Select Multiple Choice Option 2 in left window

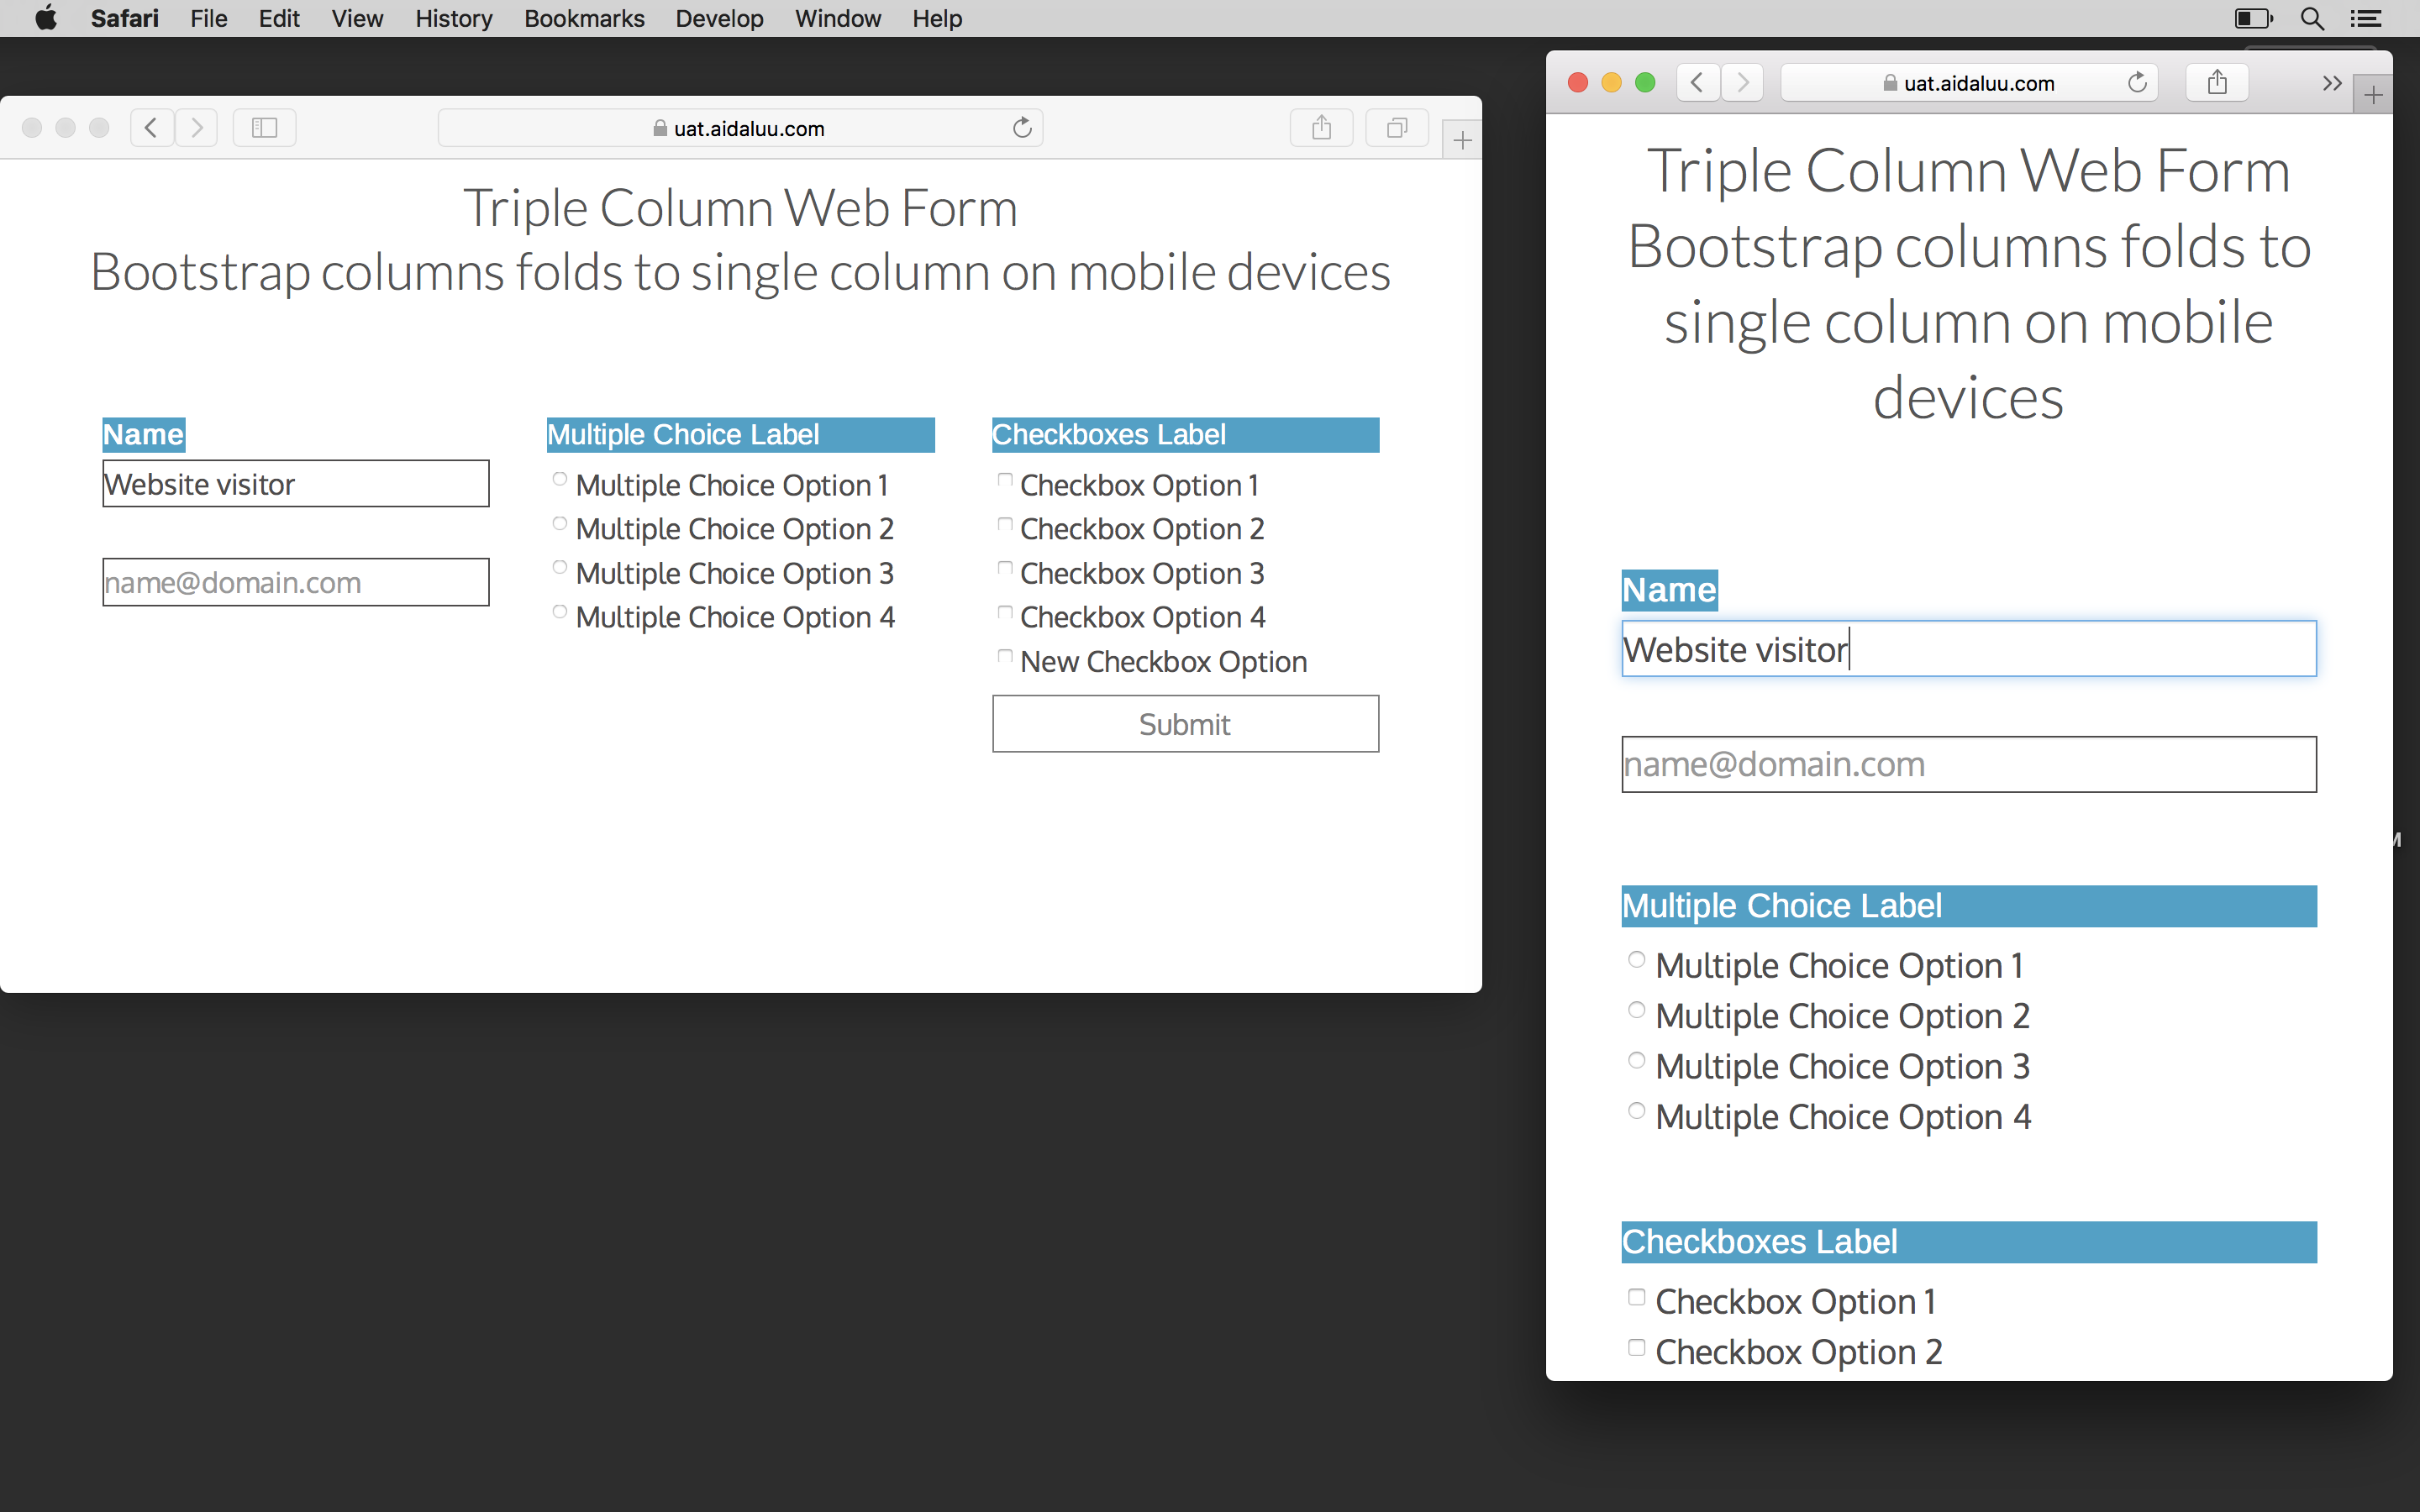click(x=560, y=524)
